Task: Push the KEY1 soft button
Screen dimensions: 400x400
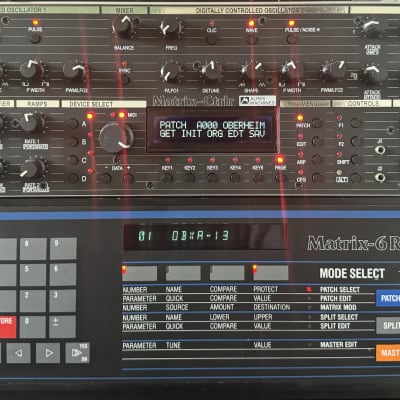Action: click(167, 178)
